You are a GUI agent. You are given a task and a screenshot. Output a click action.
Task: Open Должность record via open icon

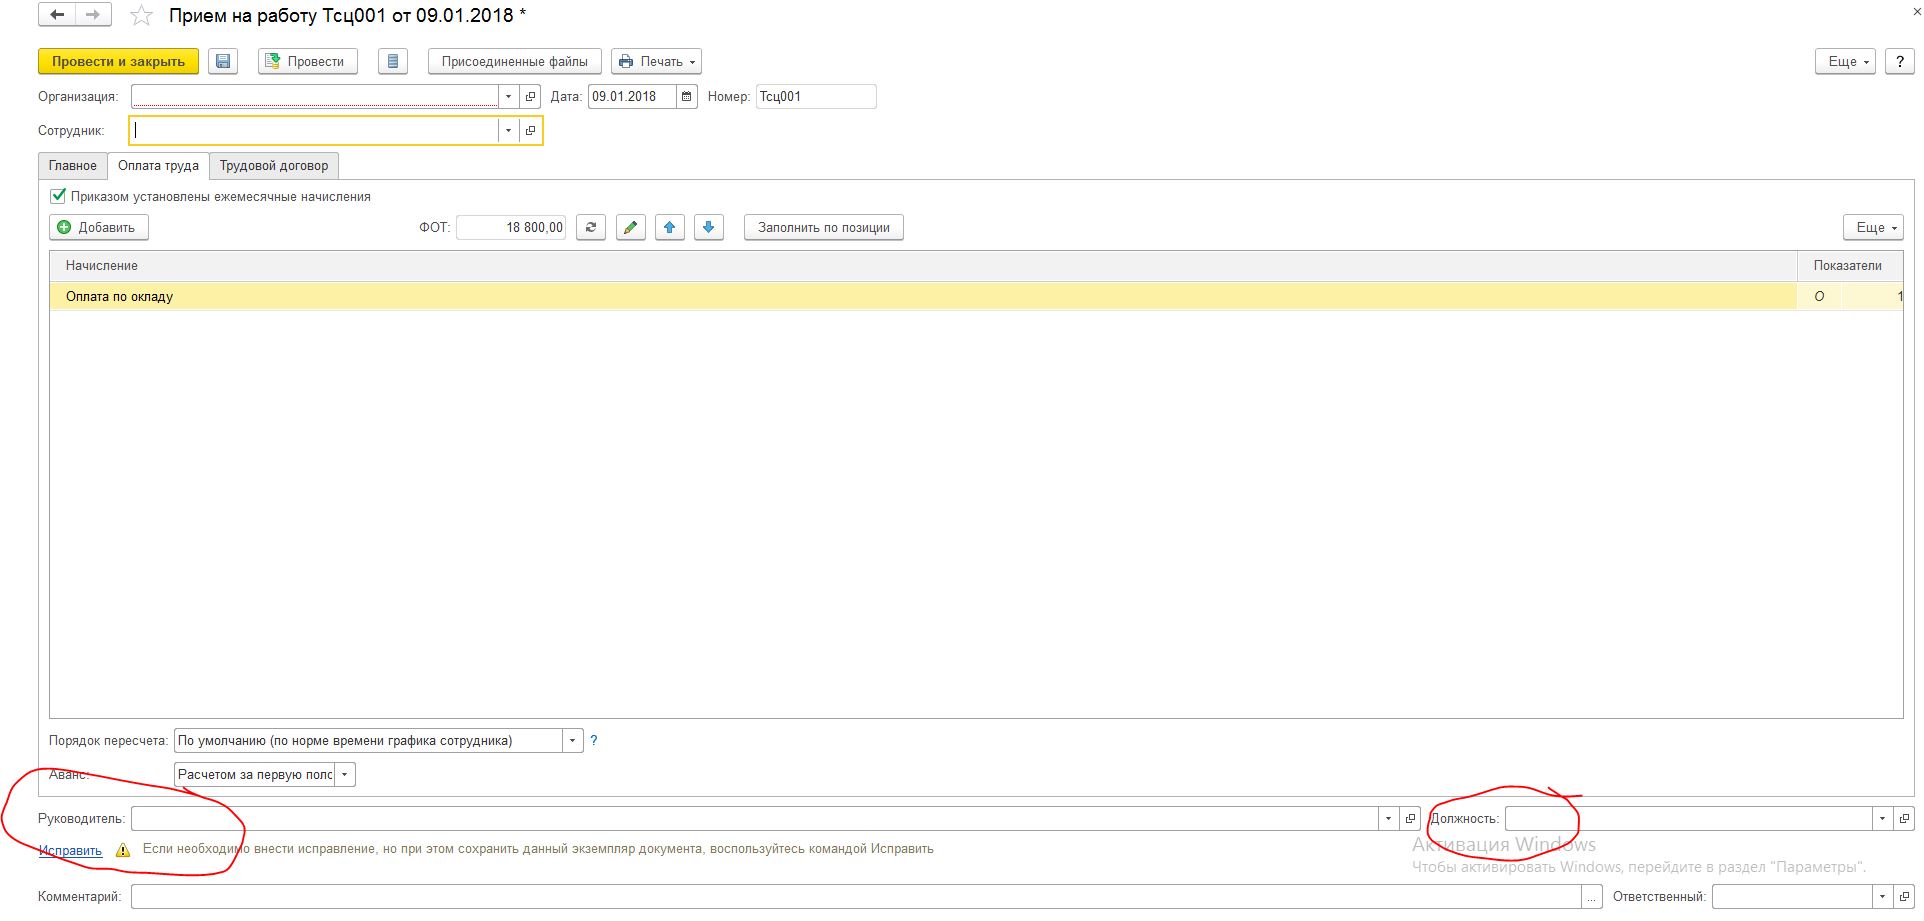tap(1904, 818)
